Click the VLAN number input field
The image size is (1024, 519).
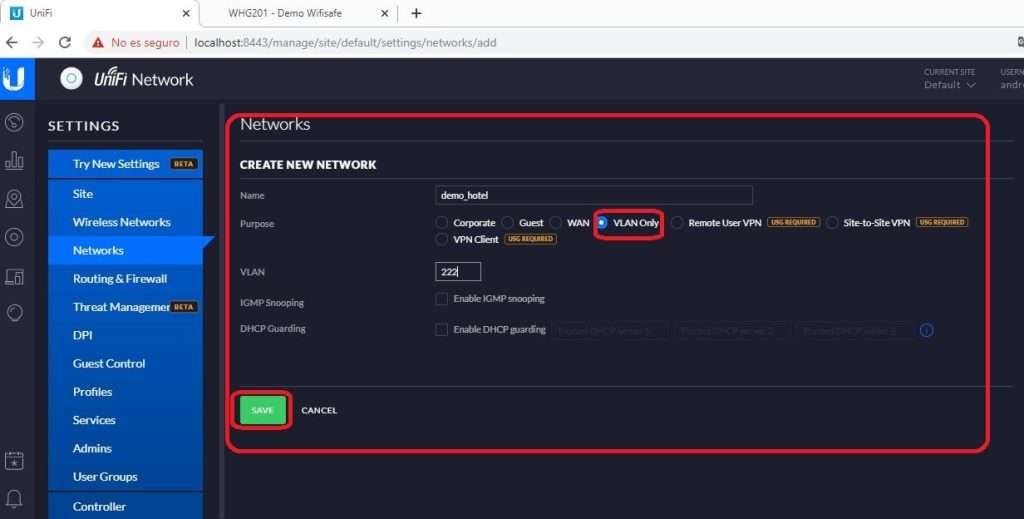[x=458, y=272]
